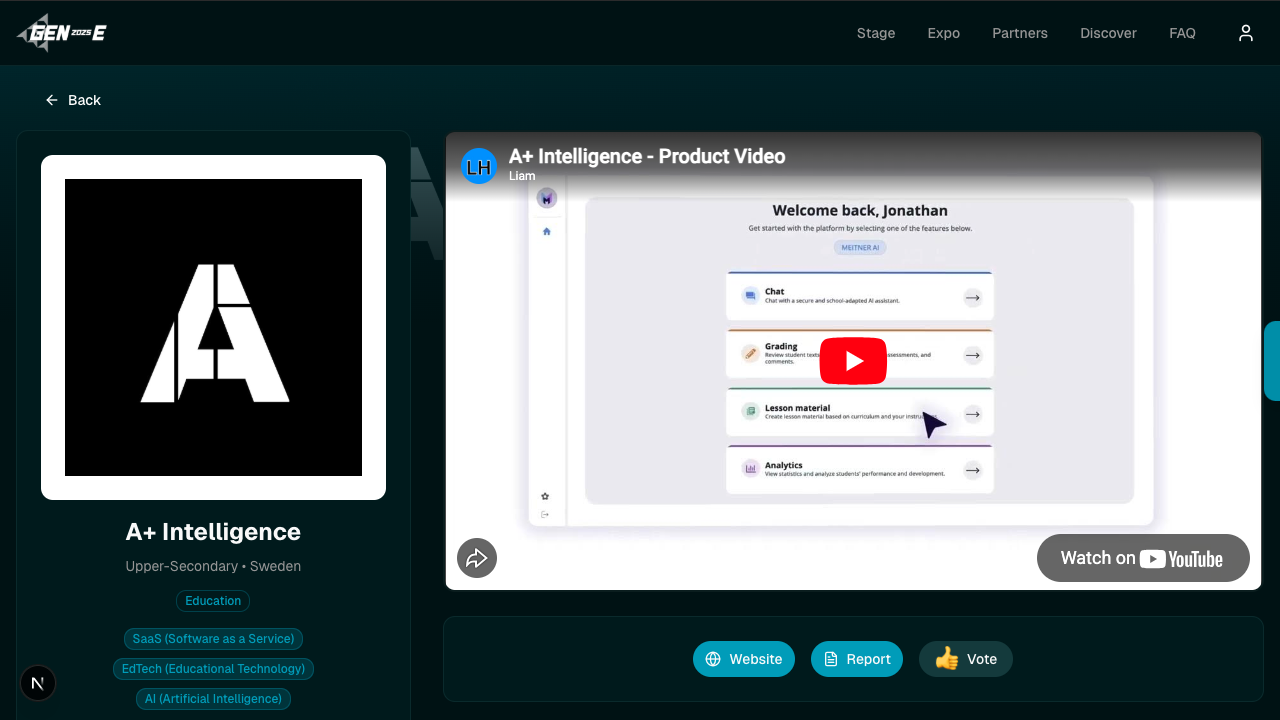Navigate to the FAQ page
This screenshot has width=1280, height=720.
[x=1182, y=33]
